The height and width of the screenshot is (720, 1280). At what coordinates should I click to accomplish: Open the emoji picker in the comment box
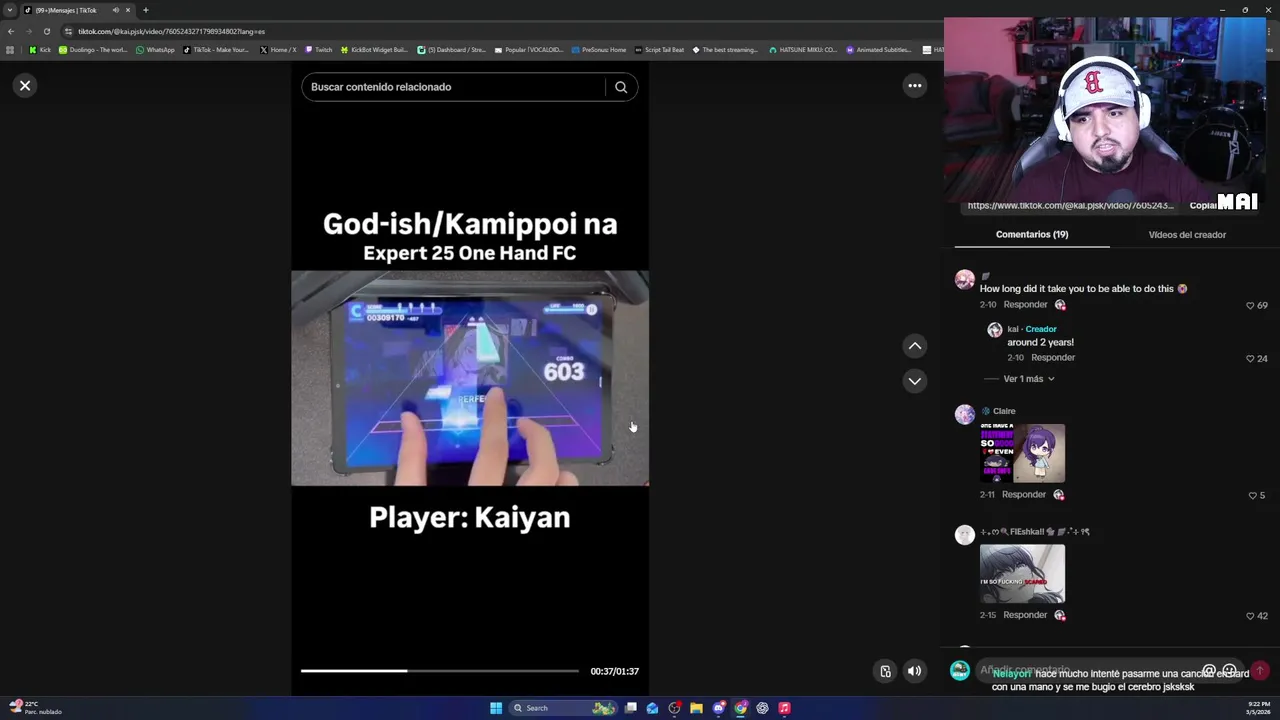pyautogui.click(x=1230, y=671)
